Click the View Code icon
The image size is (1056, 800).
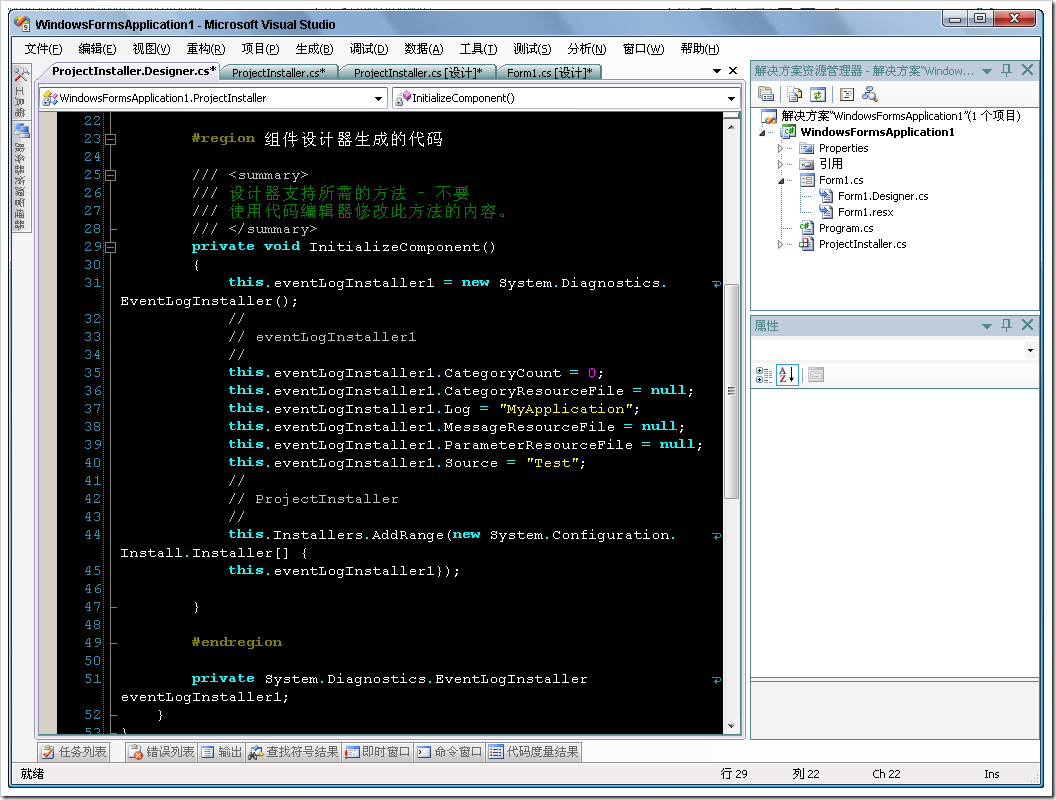[847, 94]
